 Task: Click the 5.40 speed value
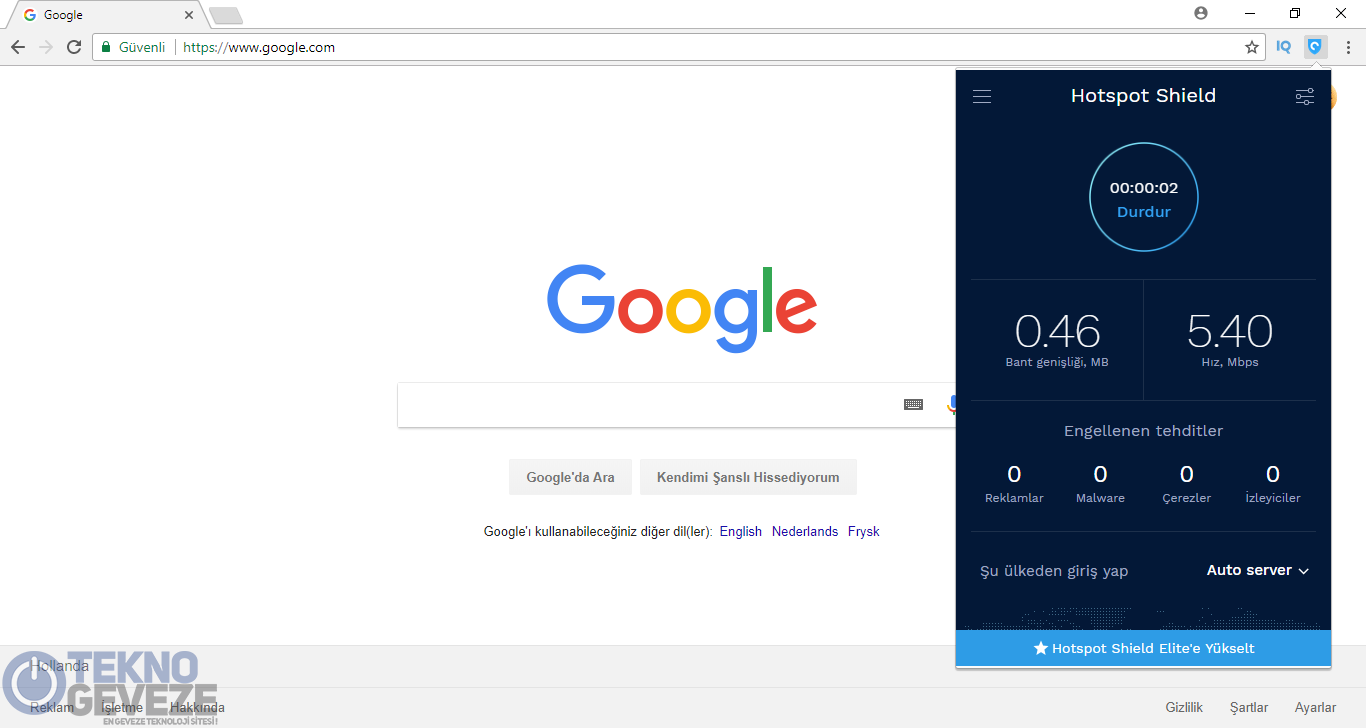coord(1230,331)
